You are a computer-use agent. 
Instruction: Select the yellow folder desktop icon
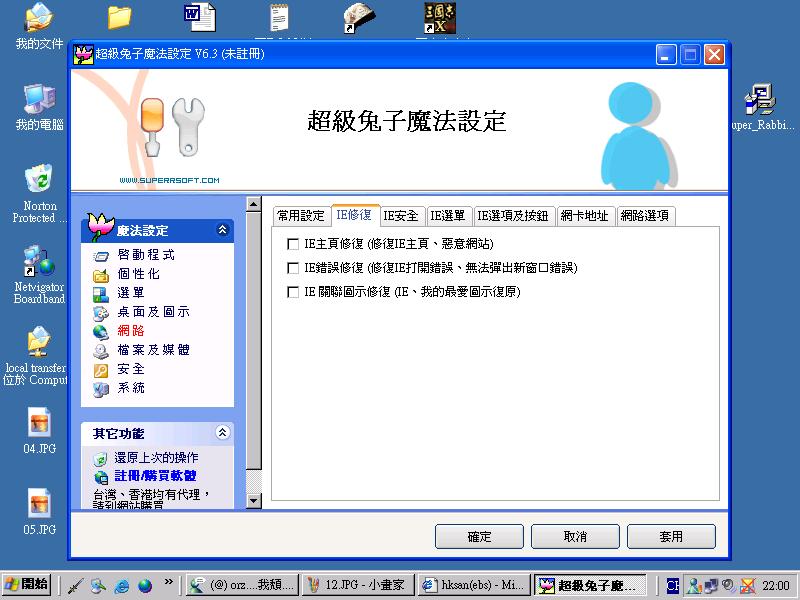coord(119,17)
